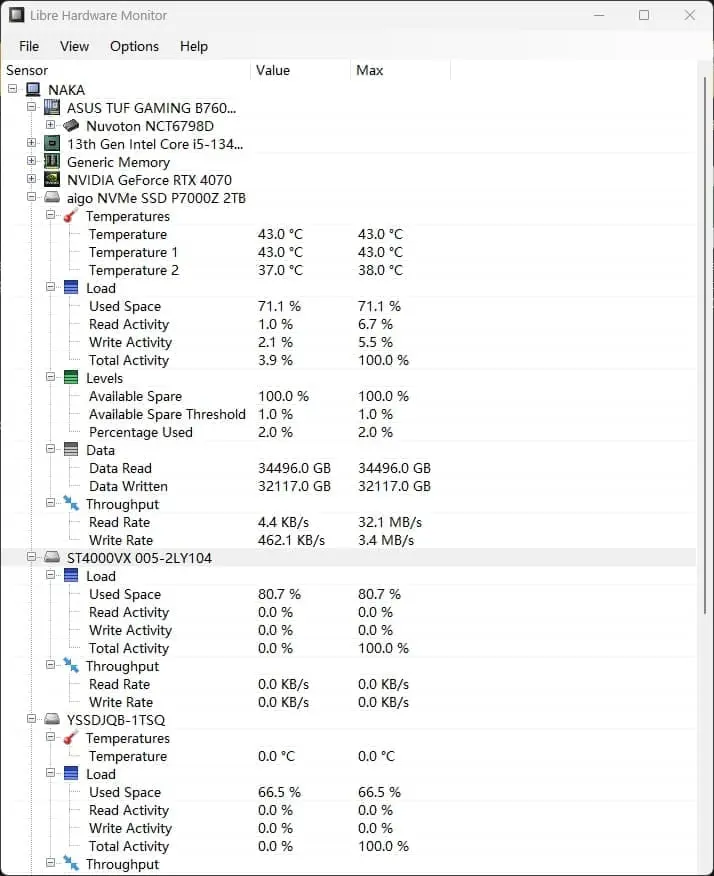Select the Data Read row

pos(349,468)
